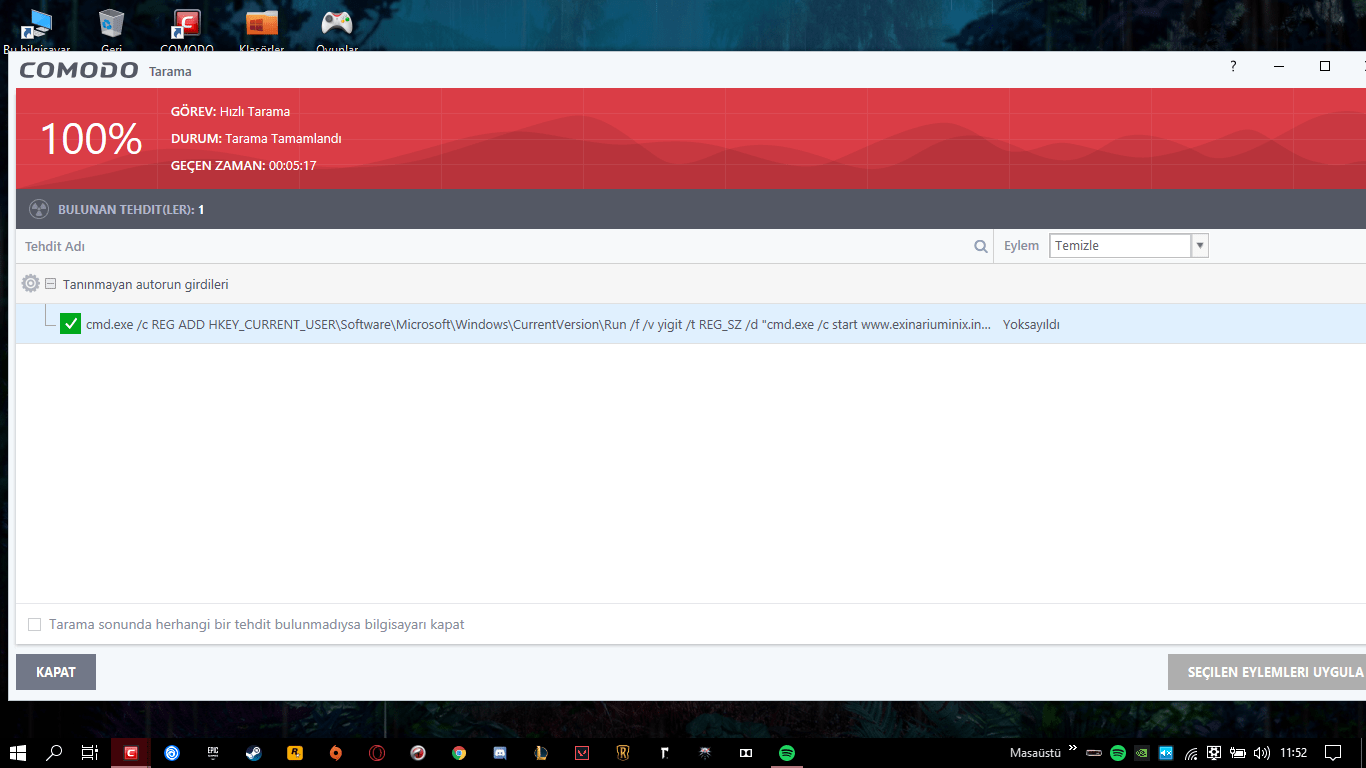Open League of Legends from taskbar
This screenshot has width=1366, height=768.
coord(541,753)
